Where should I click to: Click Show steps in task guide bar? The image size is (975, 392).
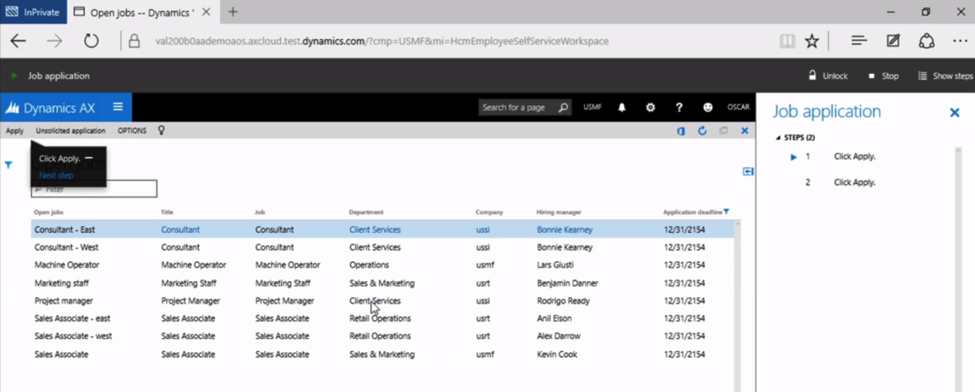(946, 76)
